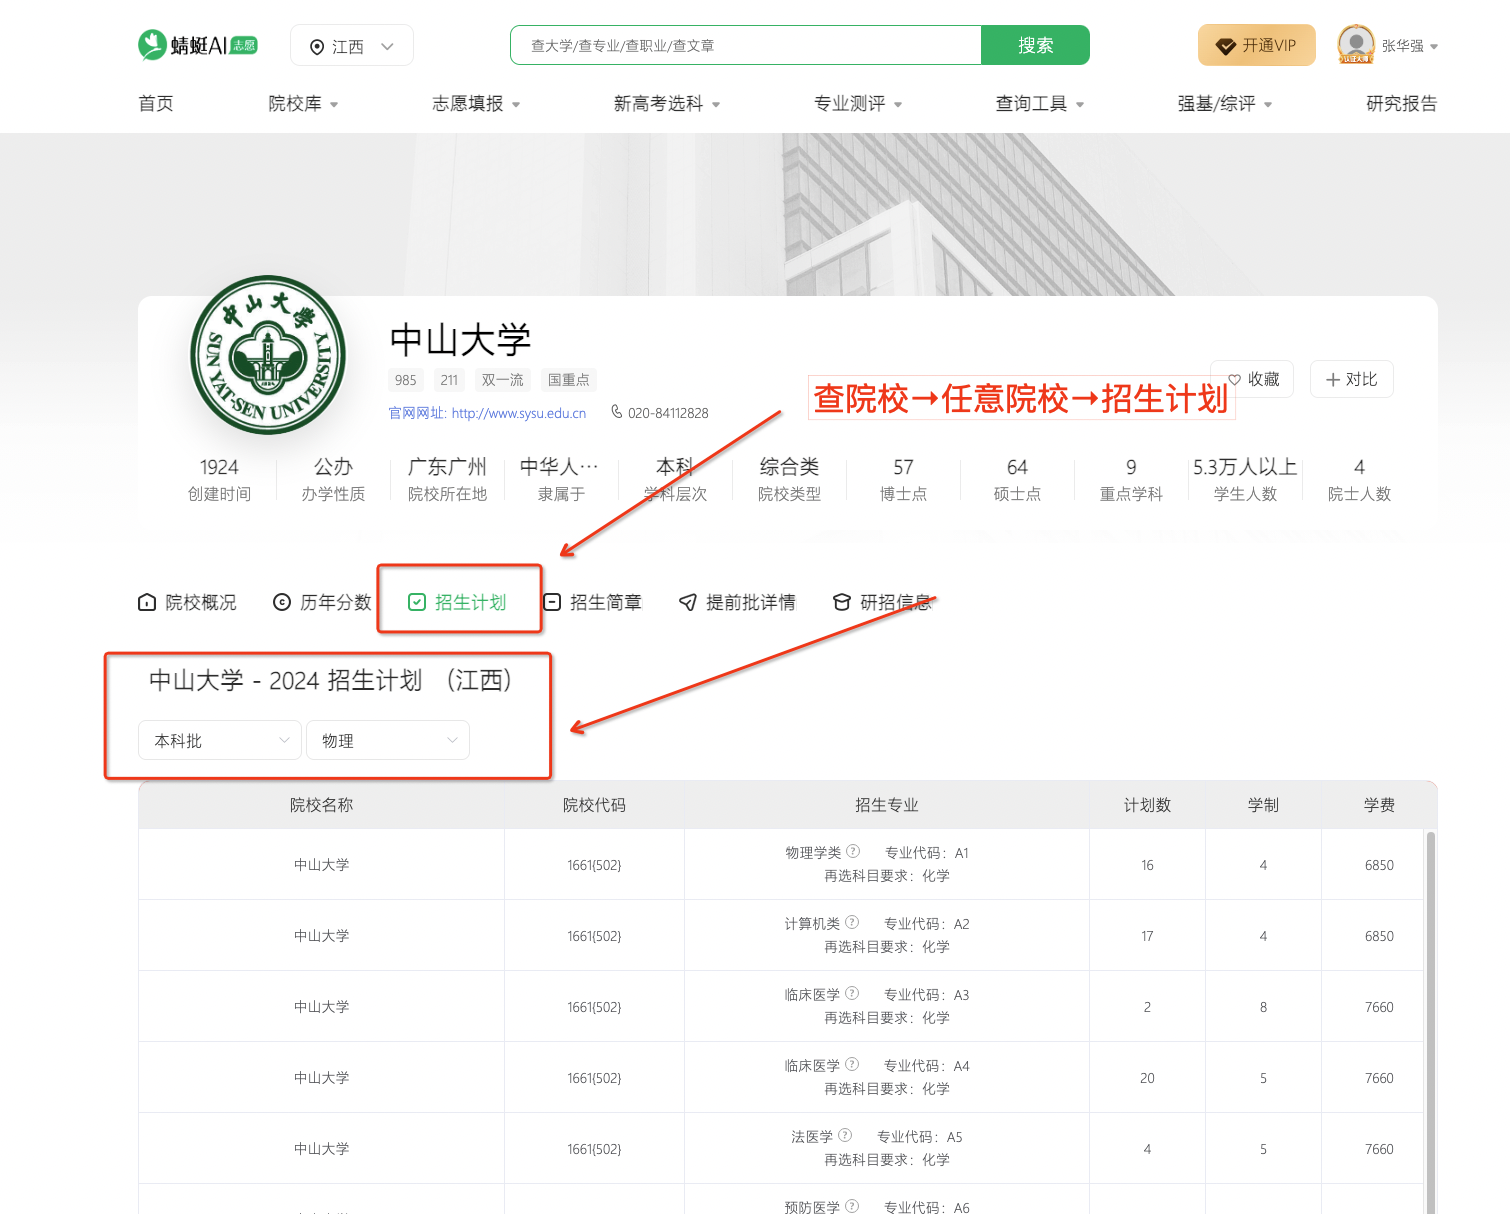Viewport: 1510px width, 1214px height.
Task: Click the help icon beside 临床医学 A3
Action: 852,994
